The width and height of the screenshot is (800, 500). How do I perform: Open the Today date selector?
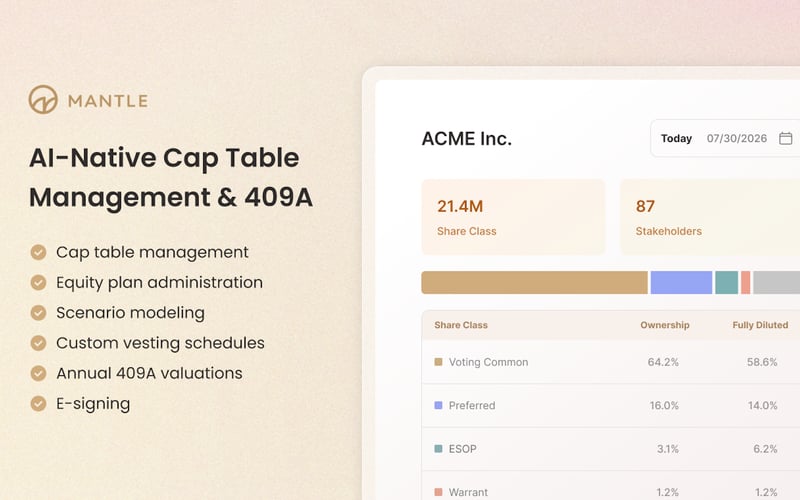pyautogui.click(x=725, y=138)
